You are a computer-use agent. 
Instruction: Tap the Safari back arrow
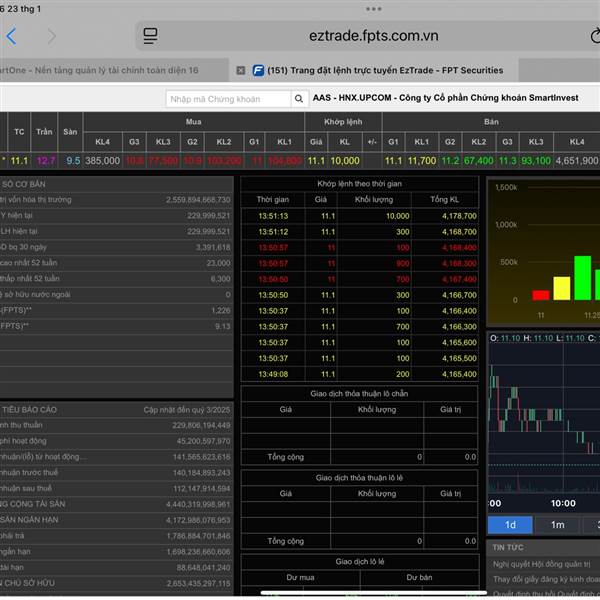point(11,36)
